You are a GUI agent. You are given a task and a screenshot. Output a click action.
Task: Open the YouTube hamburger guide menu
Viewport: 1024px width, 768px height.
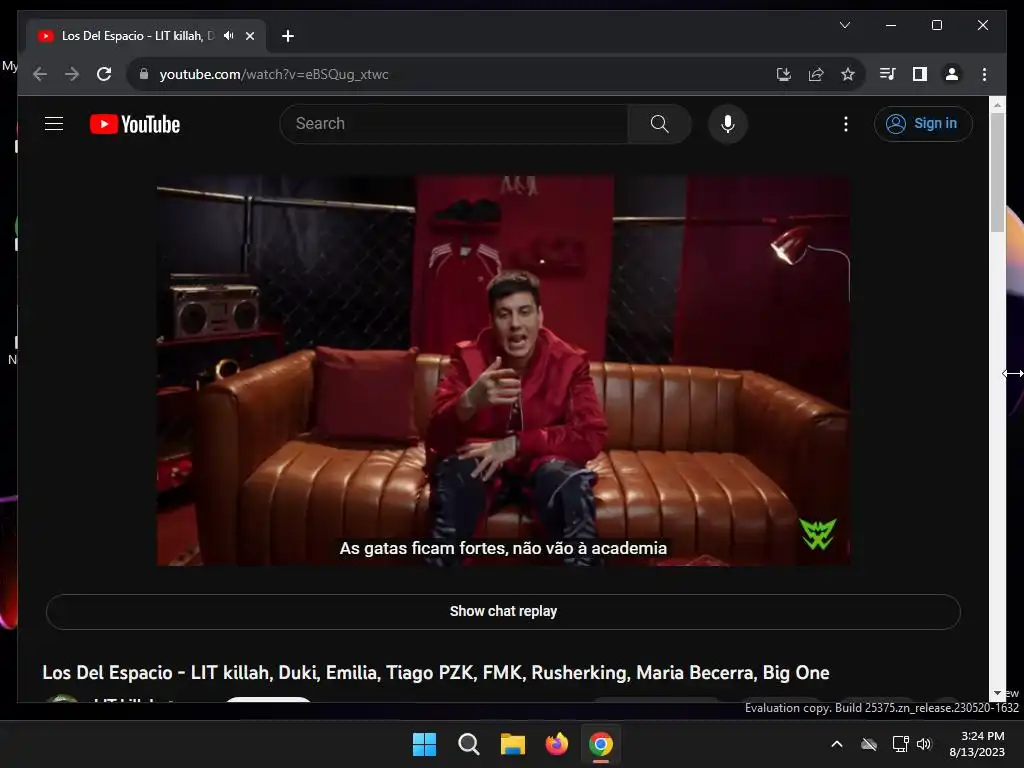click(x=54, y=123)
